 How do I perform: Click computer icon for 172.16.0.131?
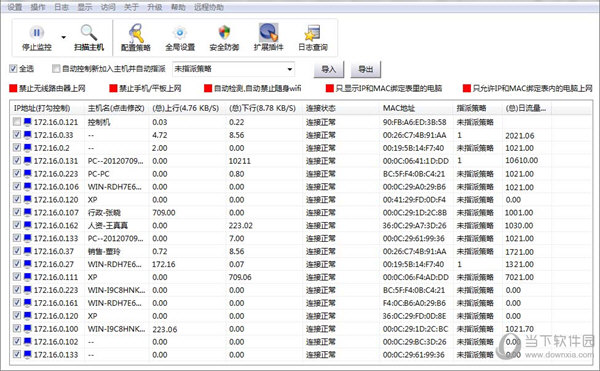click(x=28, y=161)
